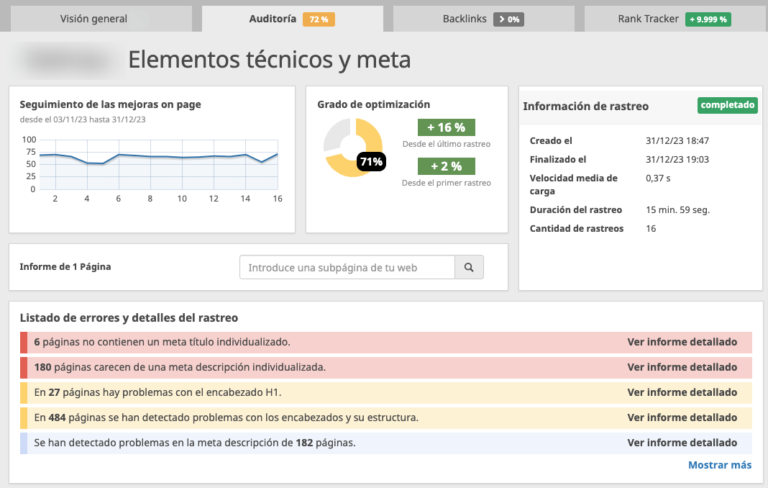This screenshot has height=488, width=768.
Task: Click the magnifying glass search button
Action: click(469, 267)
